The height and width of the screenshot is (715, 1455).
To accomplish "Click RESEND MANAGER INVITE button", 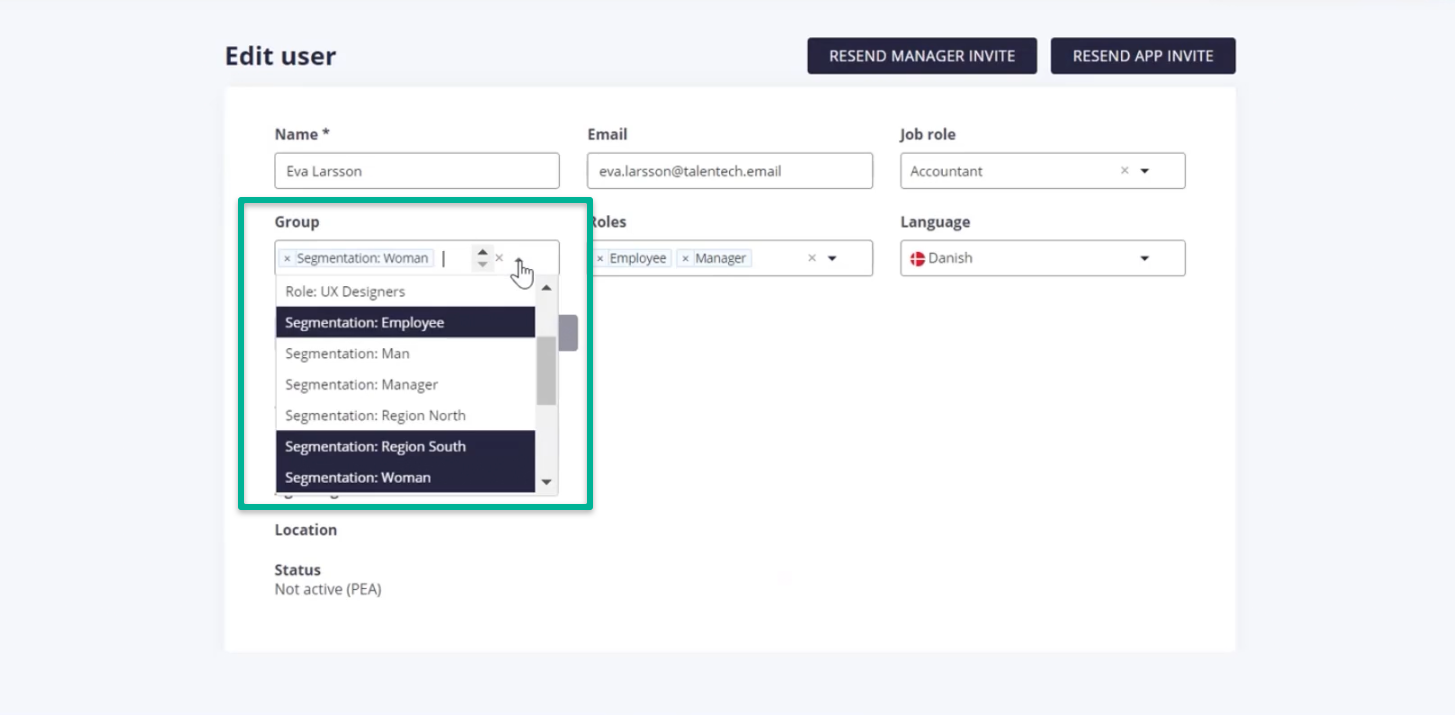I will (x=922, y=56).
